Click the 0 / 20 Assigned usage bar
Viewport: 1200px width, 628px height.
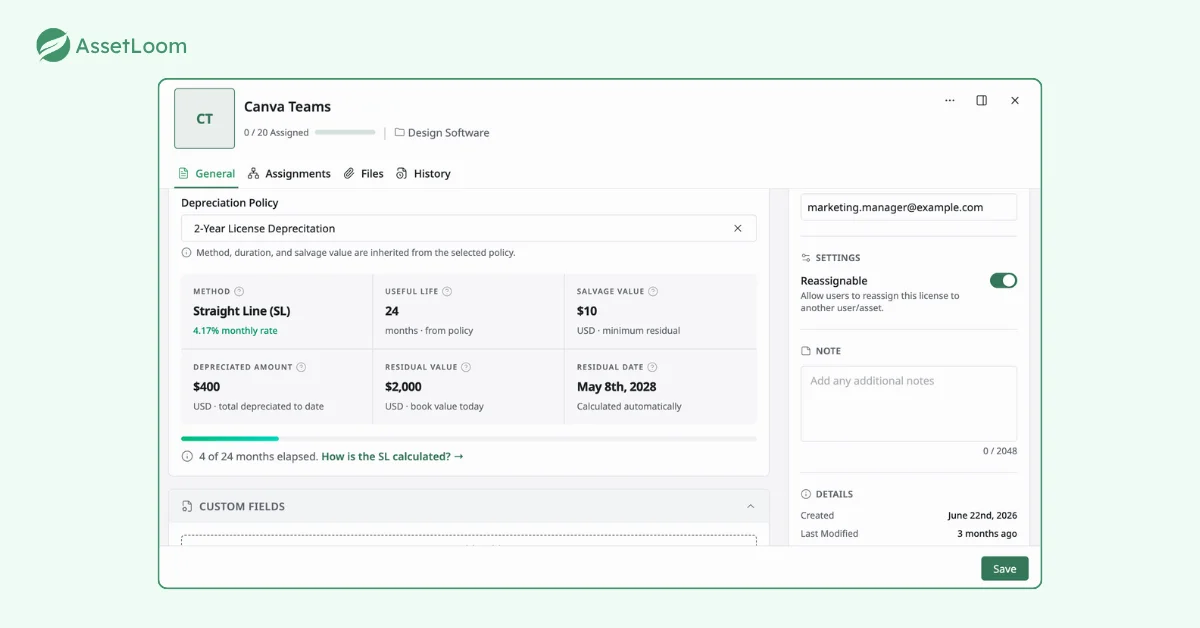pos(345,132)
